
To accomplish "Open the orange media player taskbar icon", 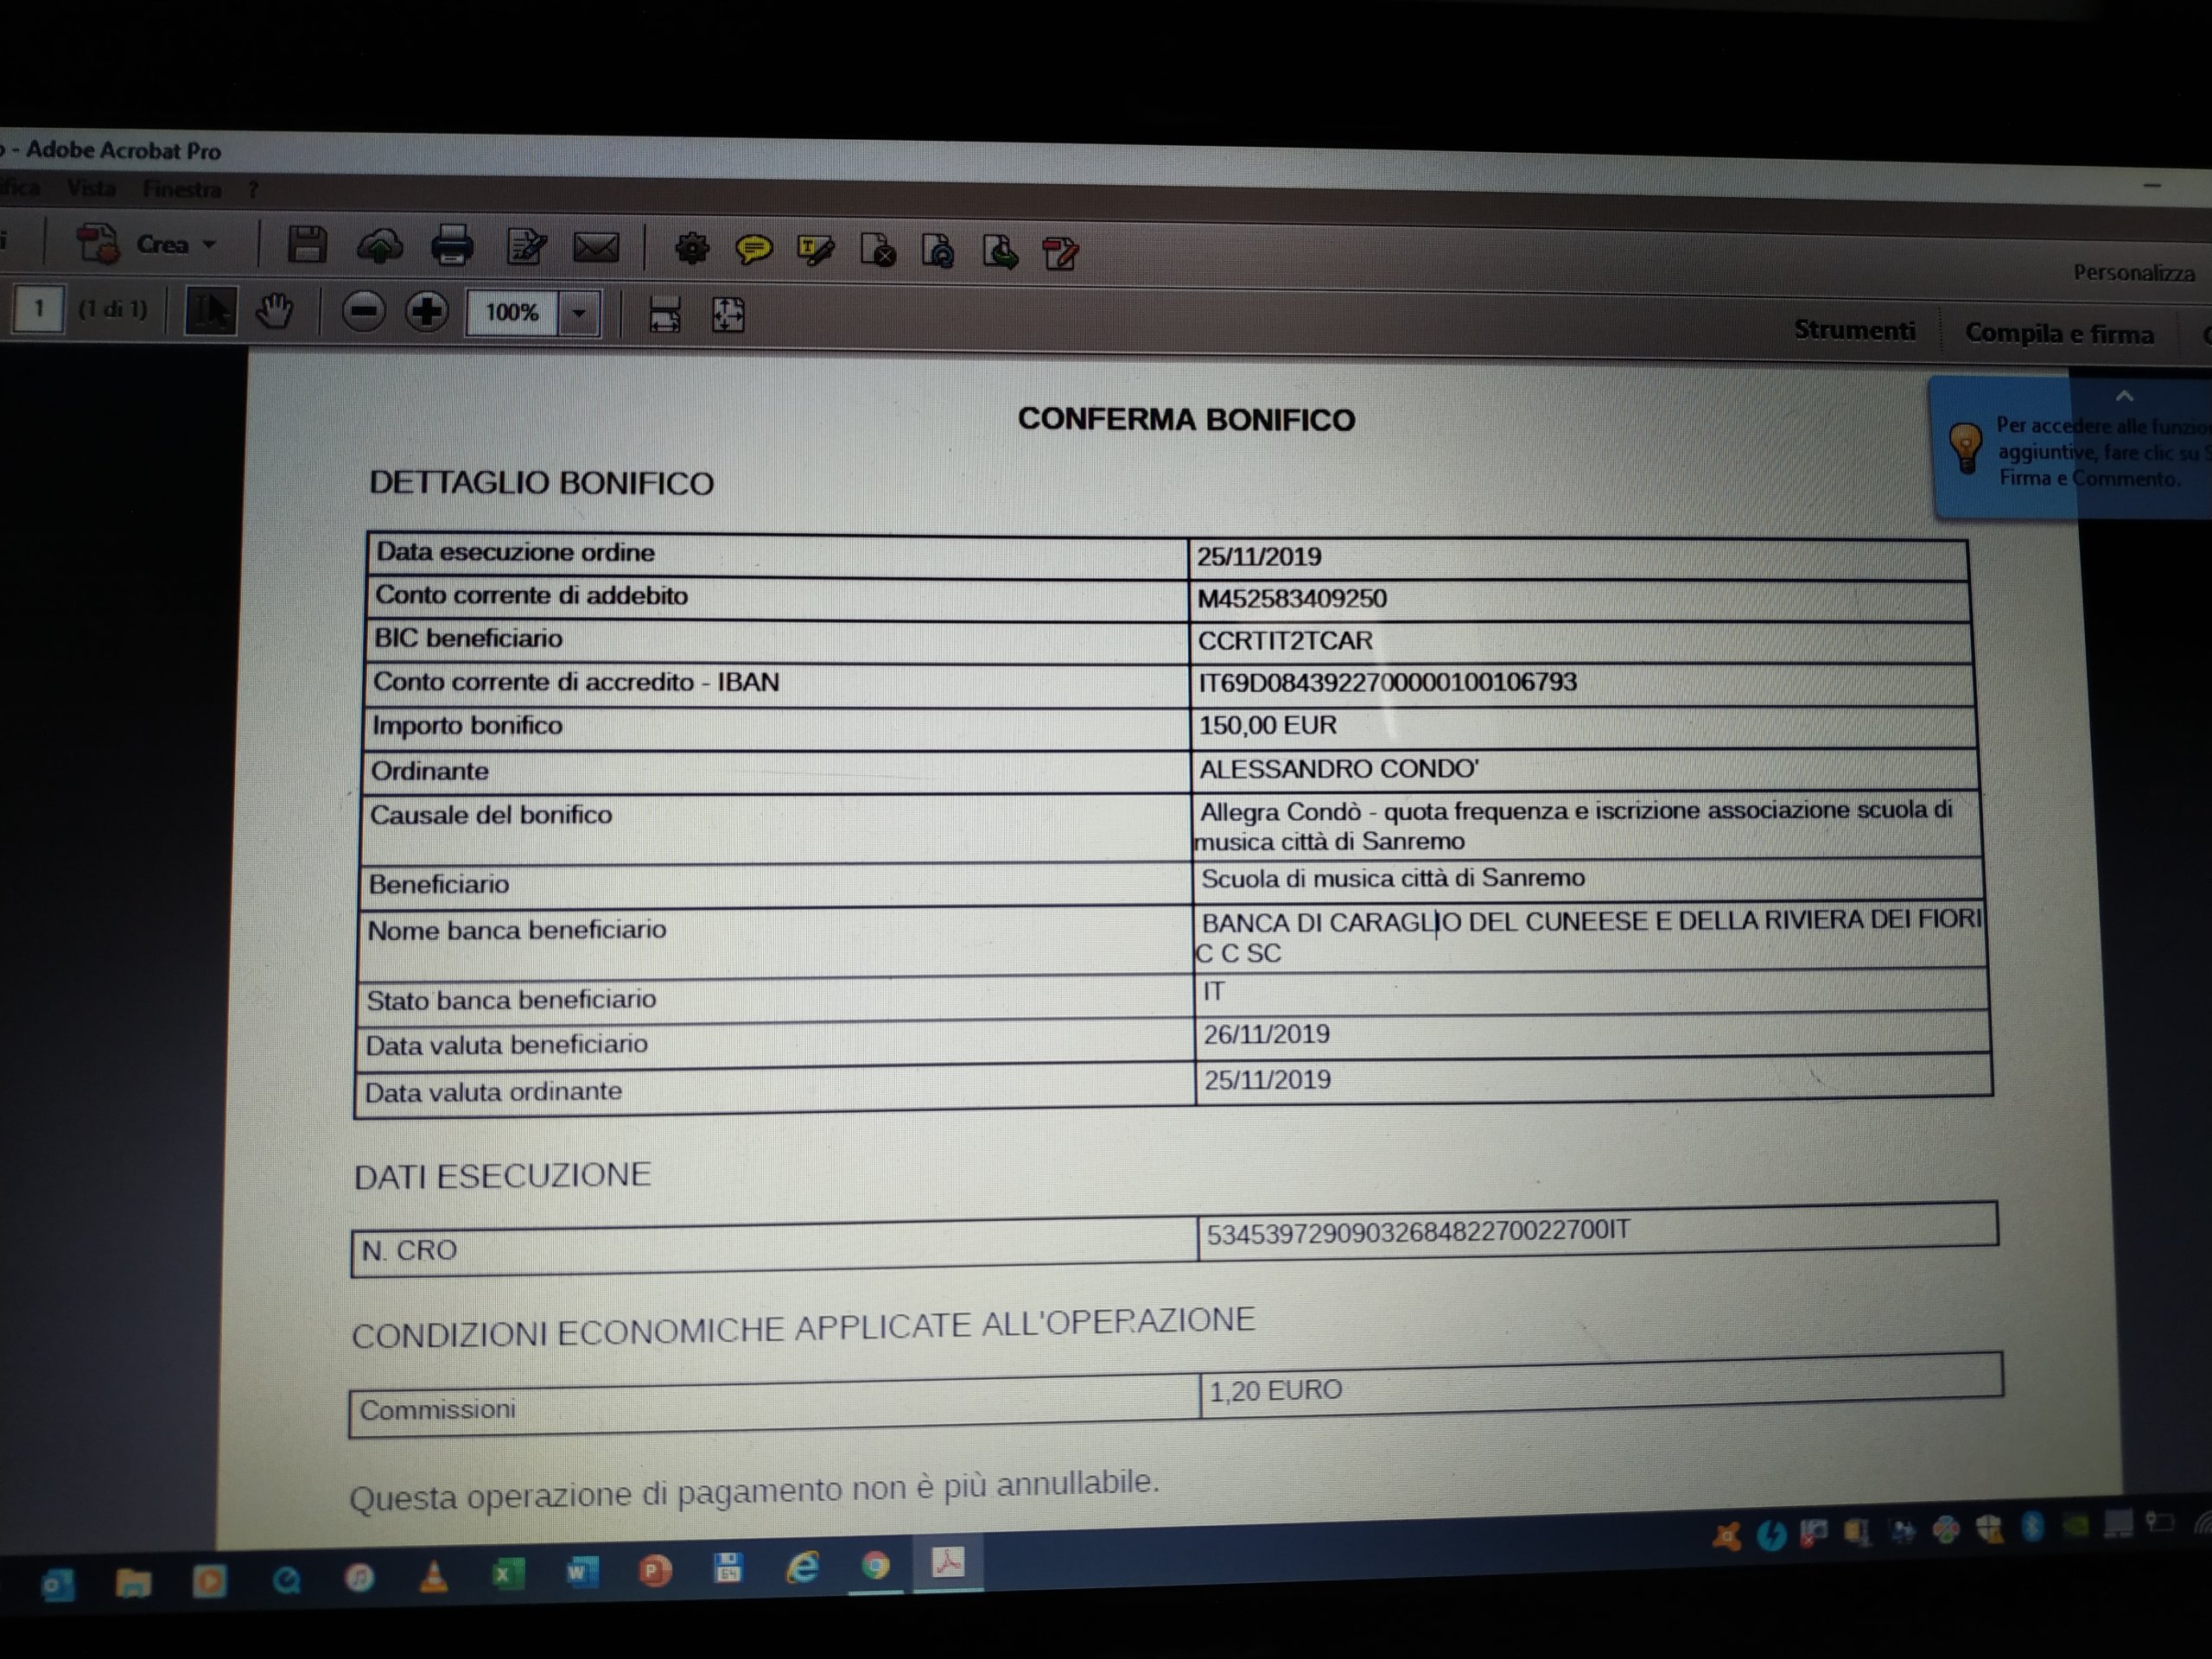I will point(209,1580).
